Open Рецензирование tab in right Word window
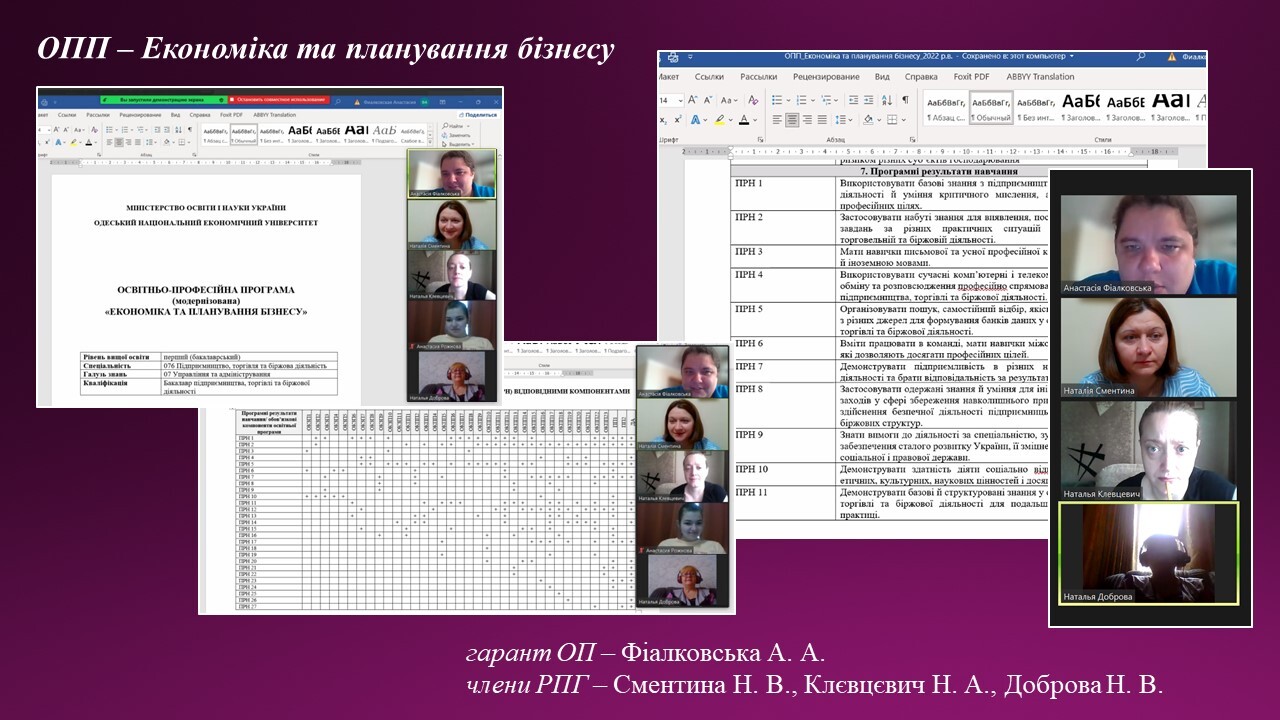Image resolution: width=1280 pixels, height=720 pixels. (x=825, y=77)
